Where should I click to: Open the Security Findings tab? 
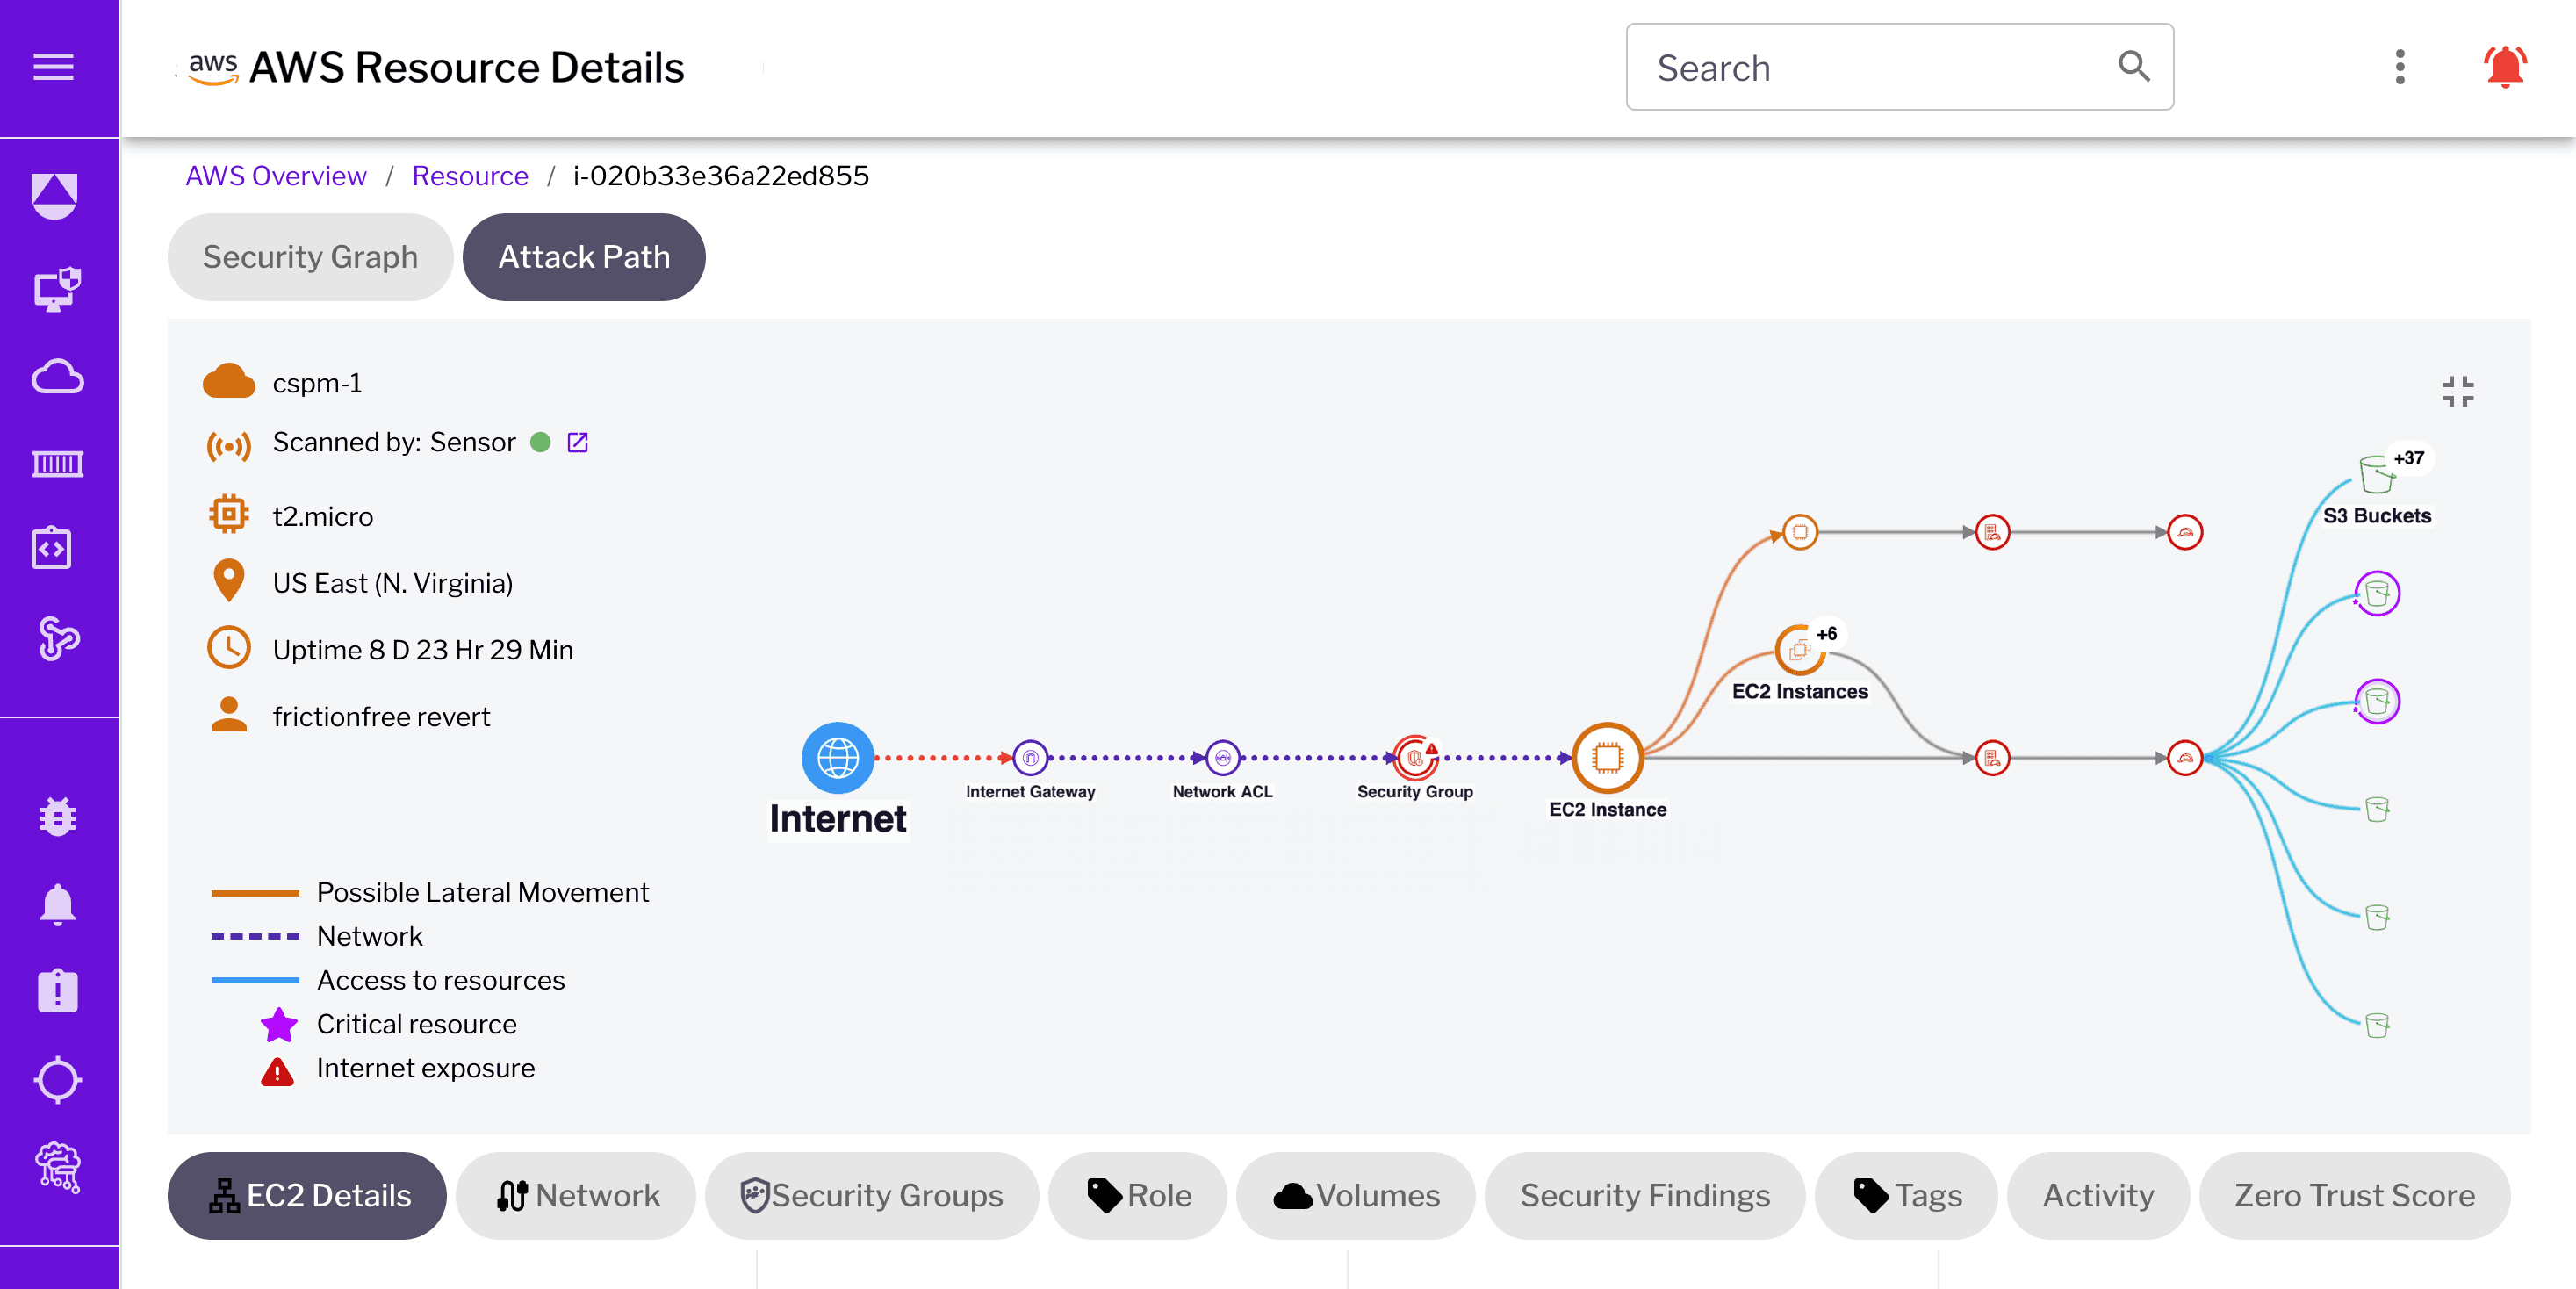[1645, 1196]
